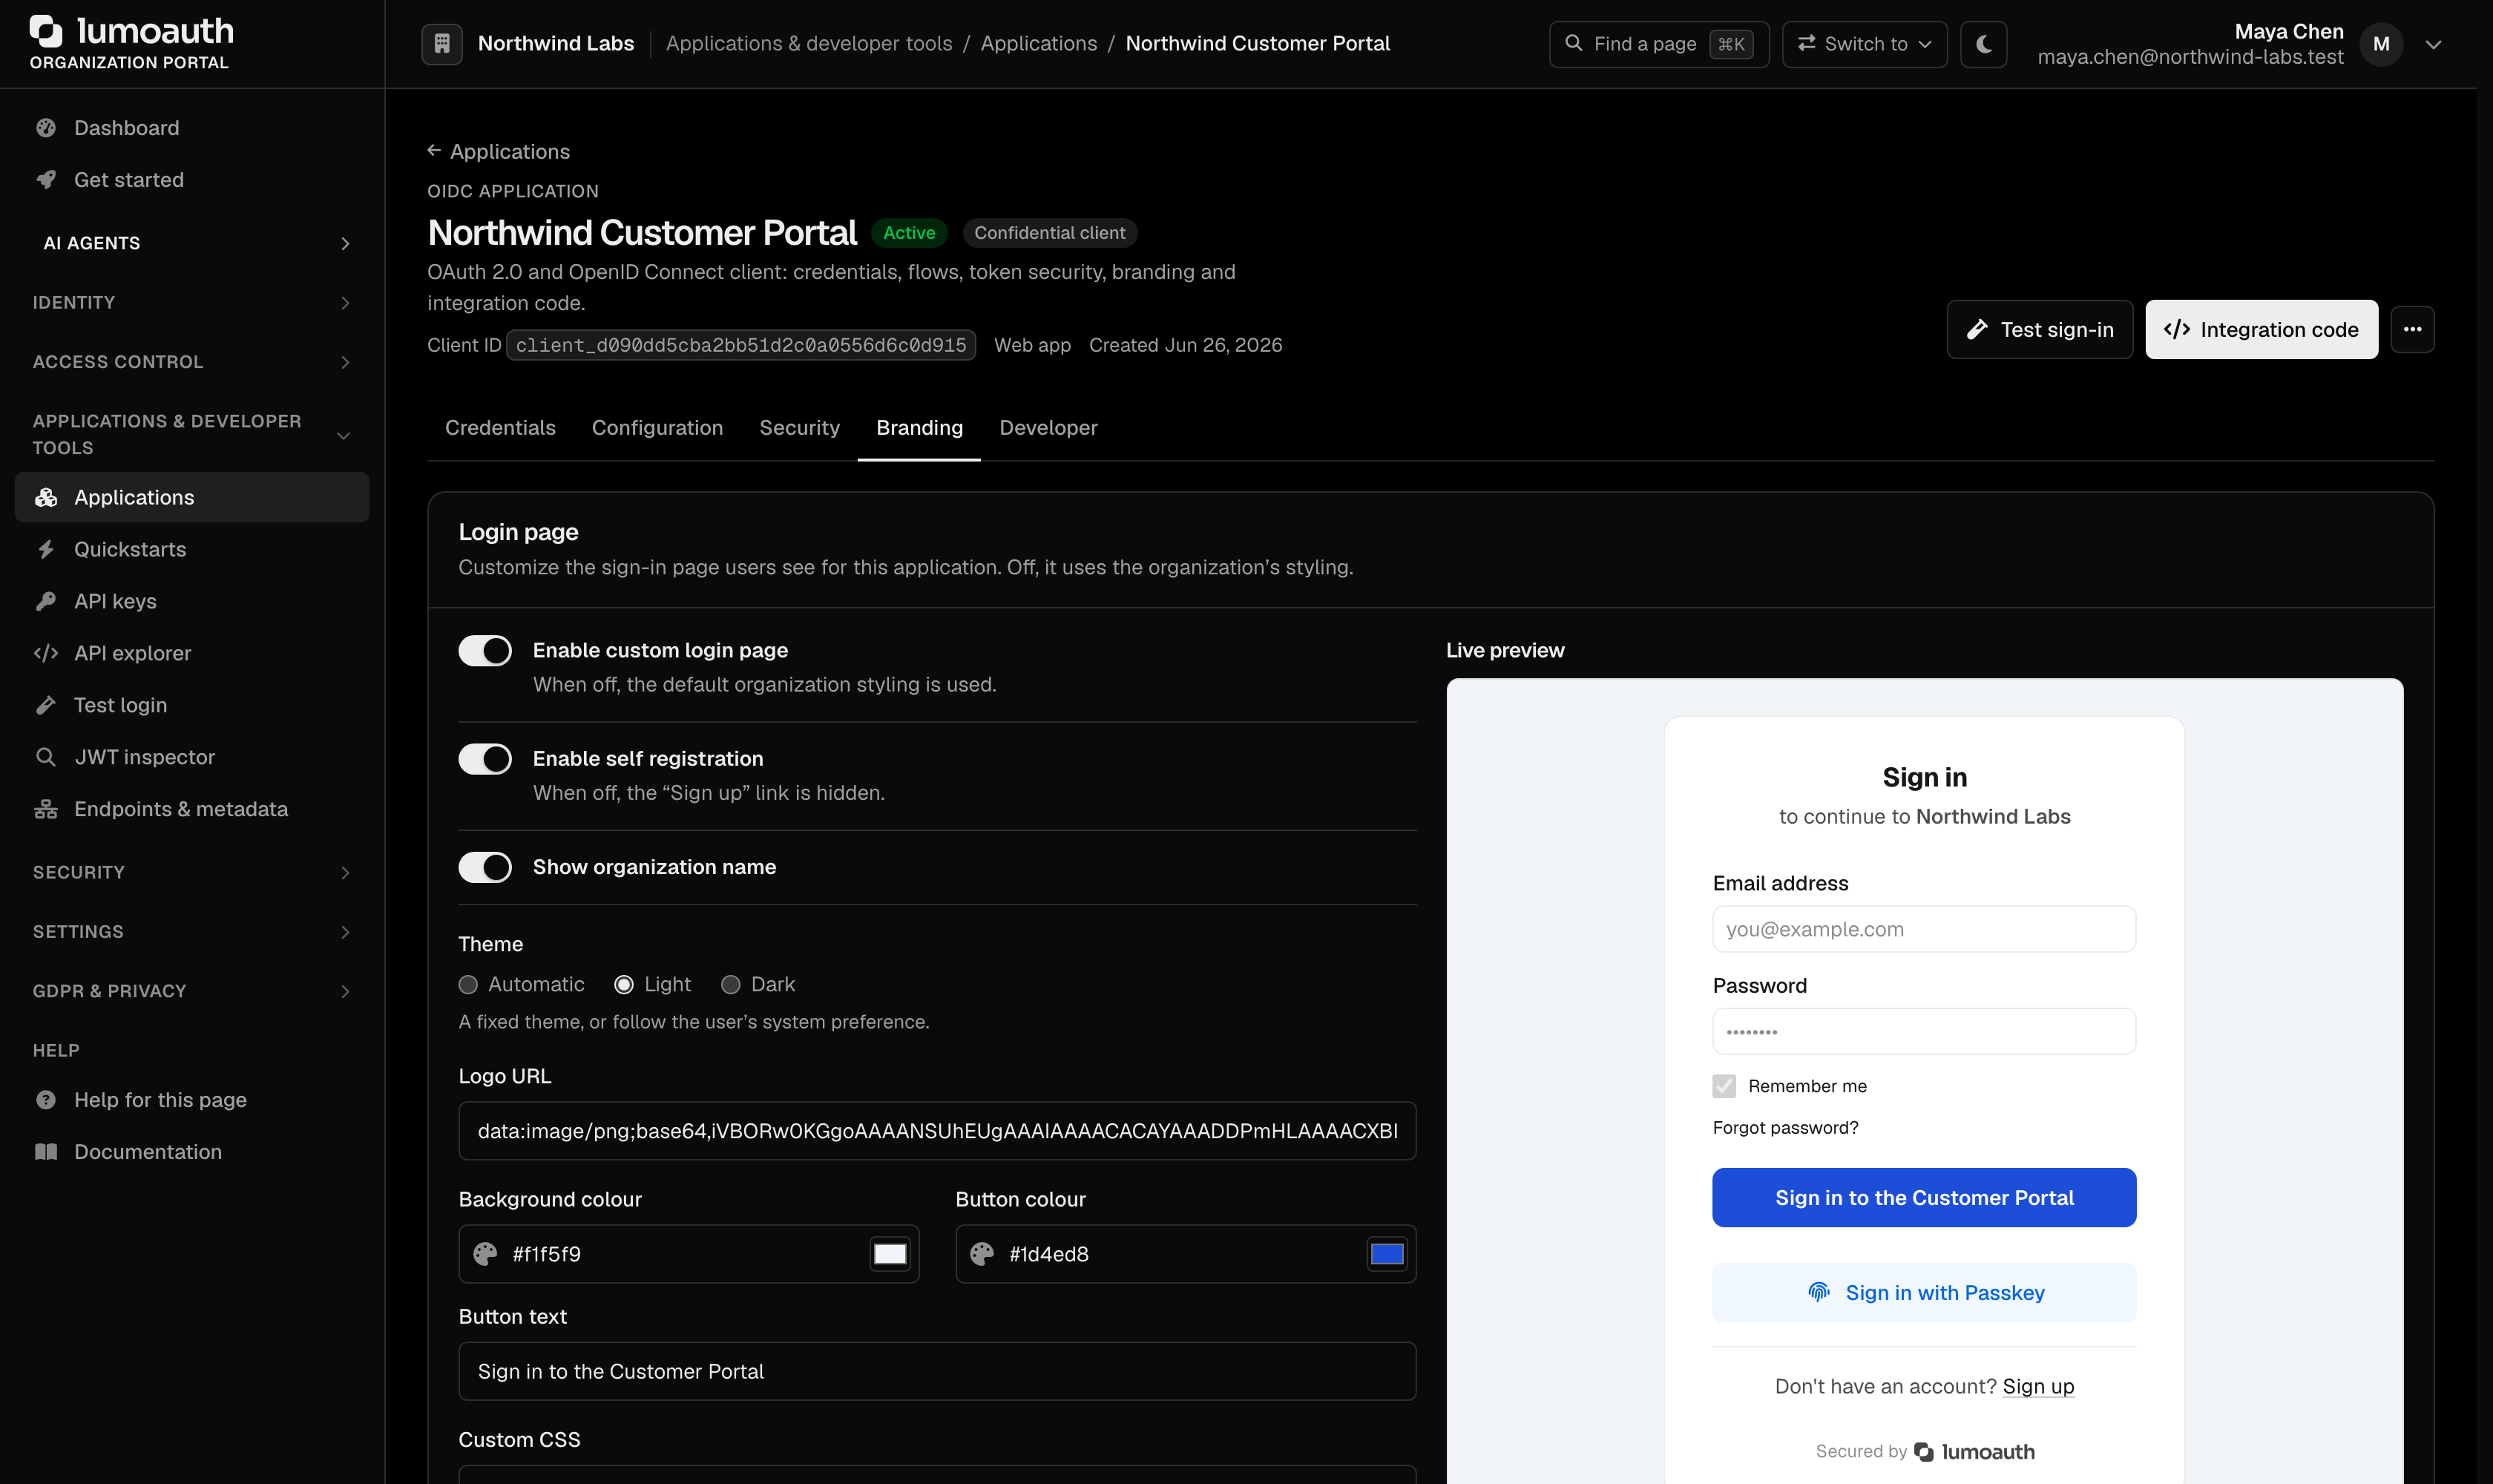Select the Dark theme radio
Screen dimensions: 2493x1484
click(731, 985)
